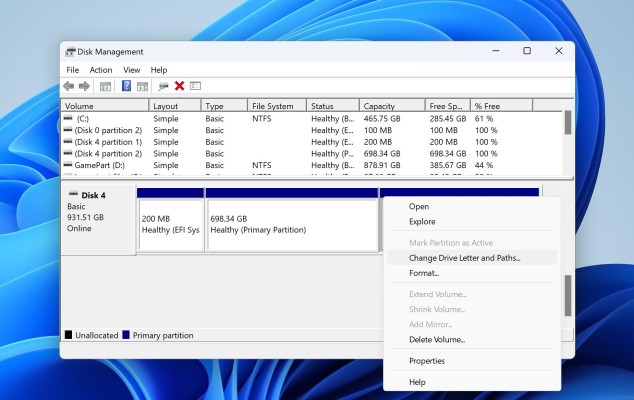Click the 465.75 GB capacity cell
This screenshot has height=400, width=634.
click(x=382, y=119)
